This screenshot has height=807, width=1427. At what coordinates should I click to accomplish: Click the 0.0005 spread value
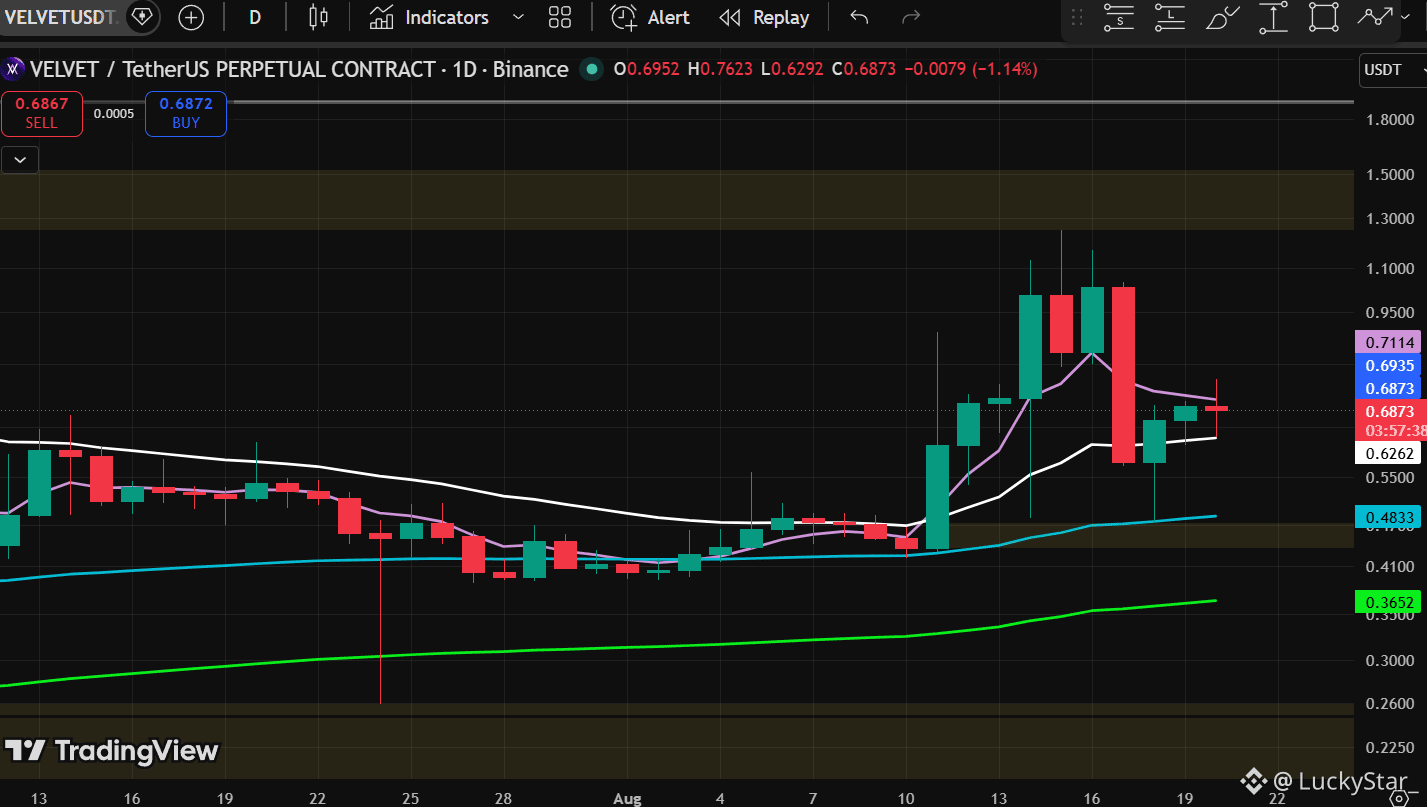[114, 113]
